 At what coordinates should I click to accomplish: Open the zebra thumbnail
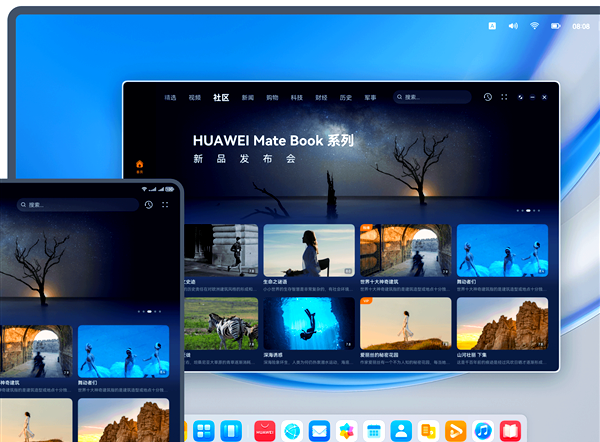(221, 324)
